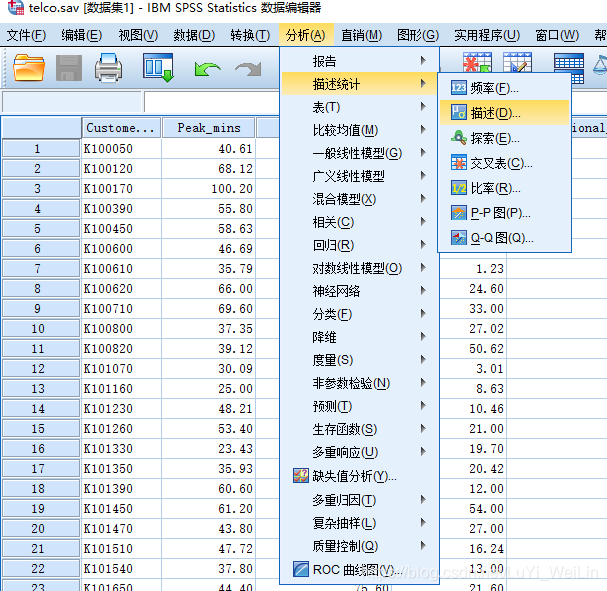Choose 分类(F) menu entry
Image resolution: width=607 pixels, height=591 pixels.
[x=360, y=314]
